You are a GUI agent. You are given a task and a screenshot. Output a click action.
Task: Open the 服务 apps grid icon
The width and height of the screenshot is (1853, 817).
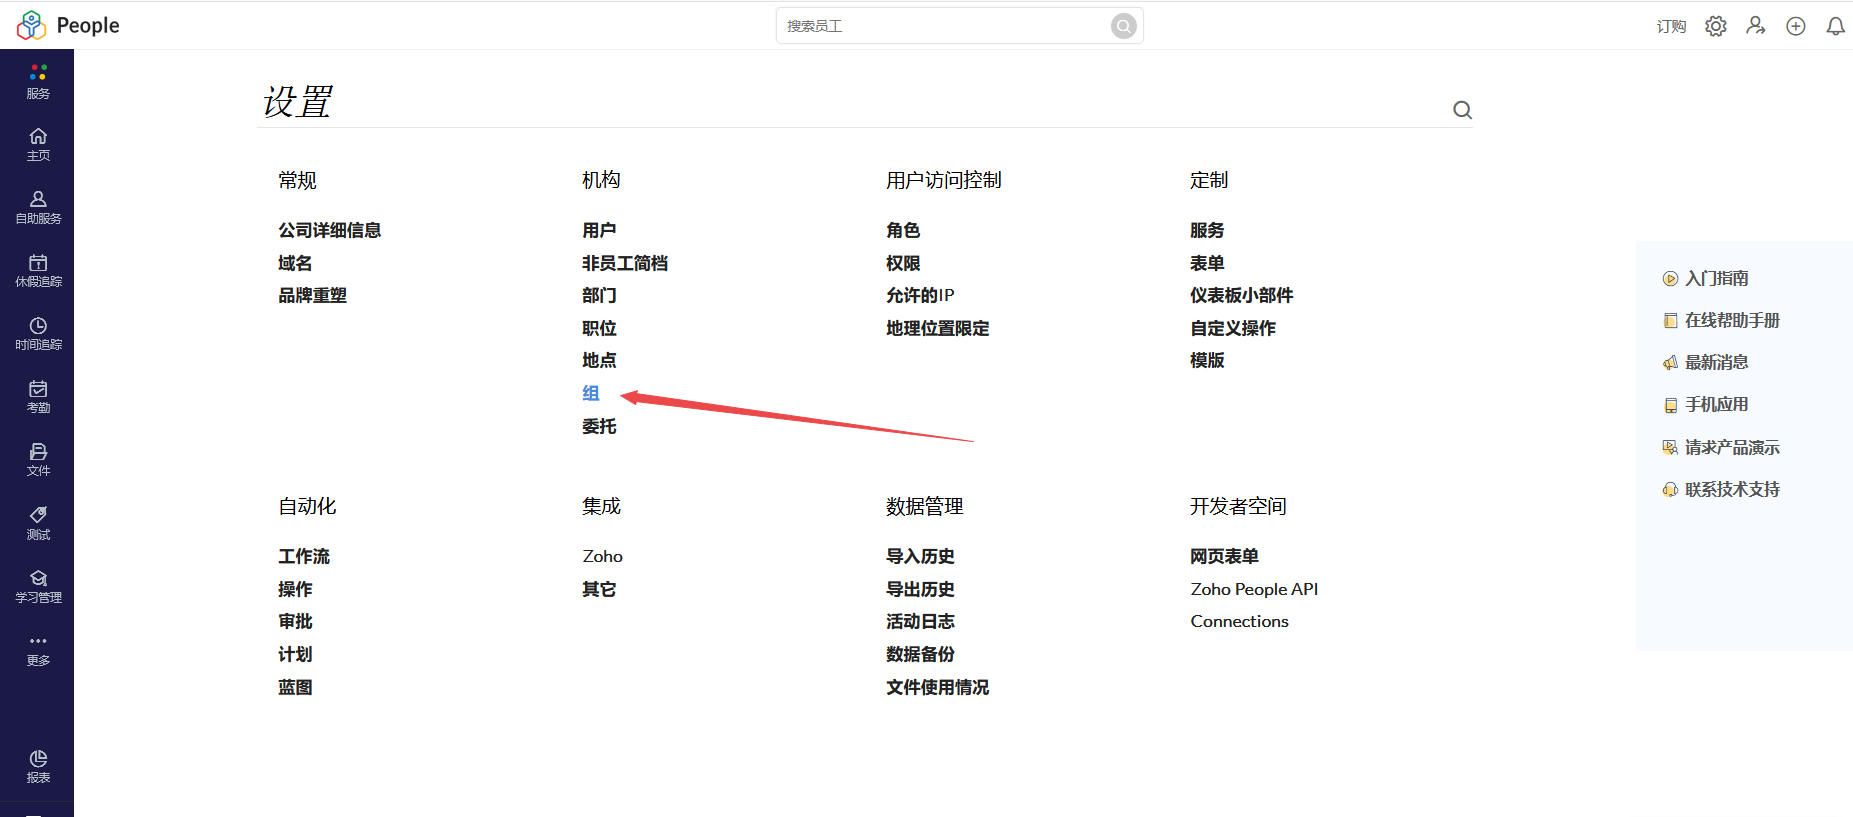pyautogui.click(x=38, y=80)
